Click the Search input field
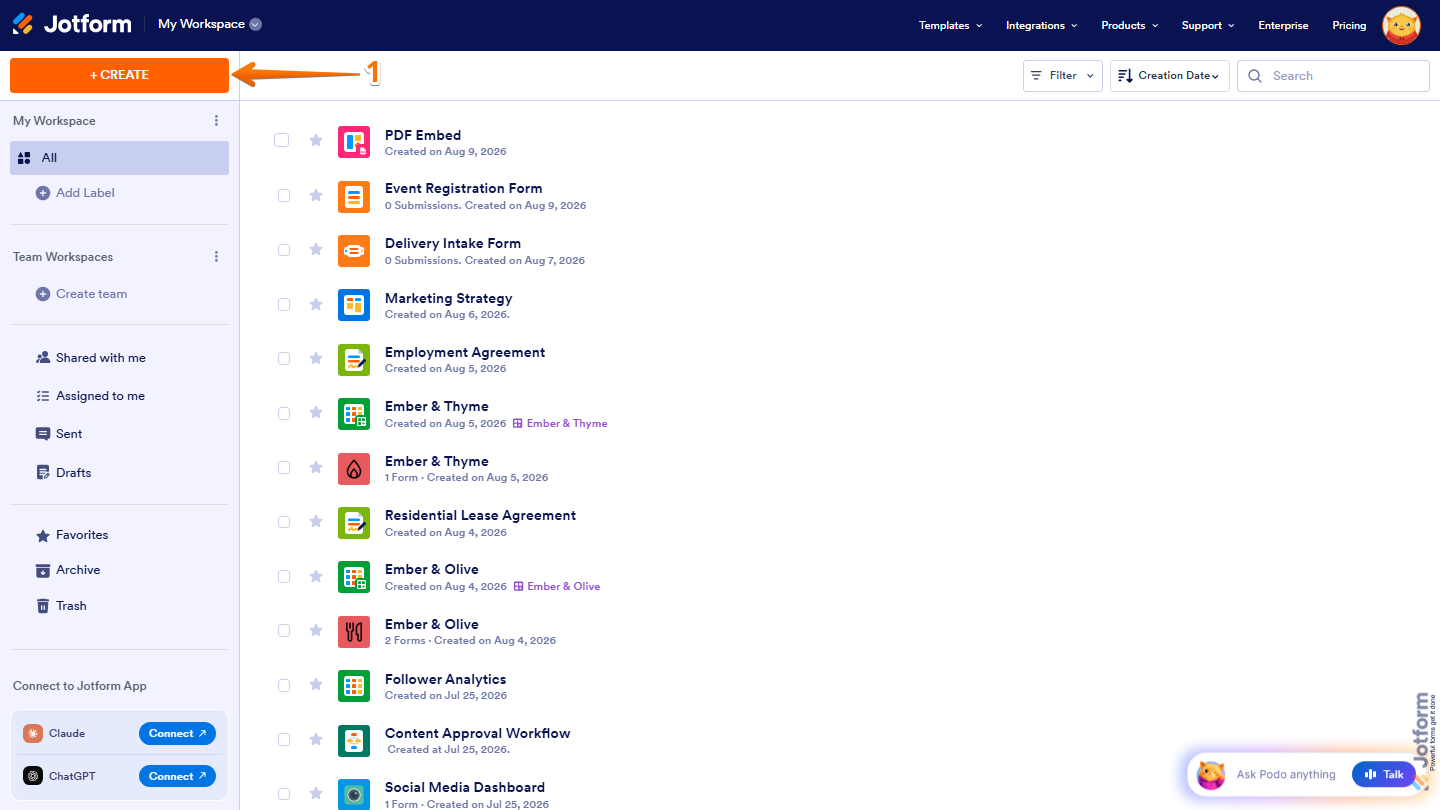The width and height of the screenshot is (1440, 810). (1334, 76)
